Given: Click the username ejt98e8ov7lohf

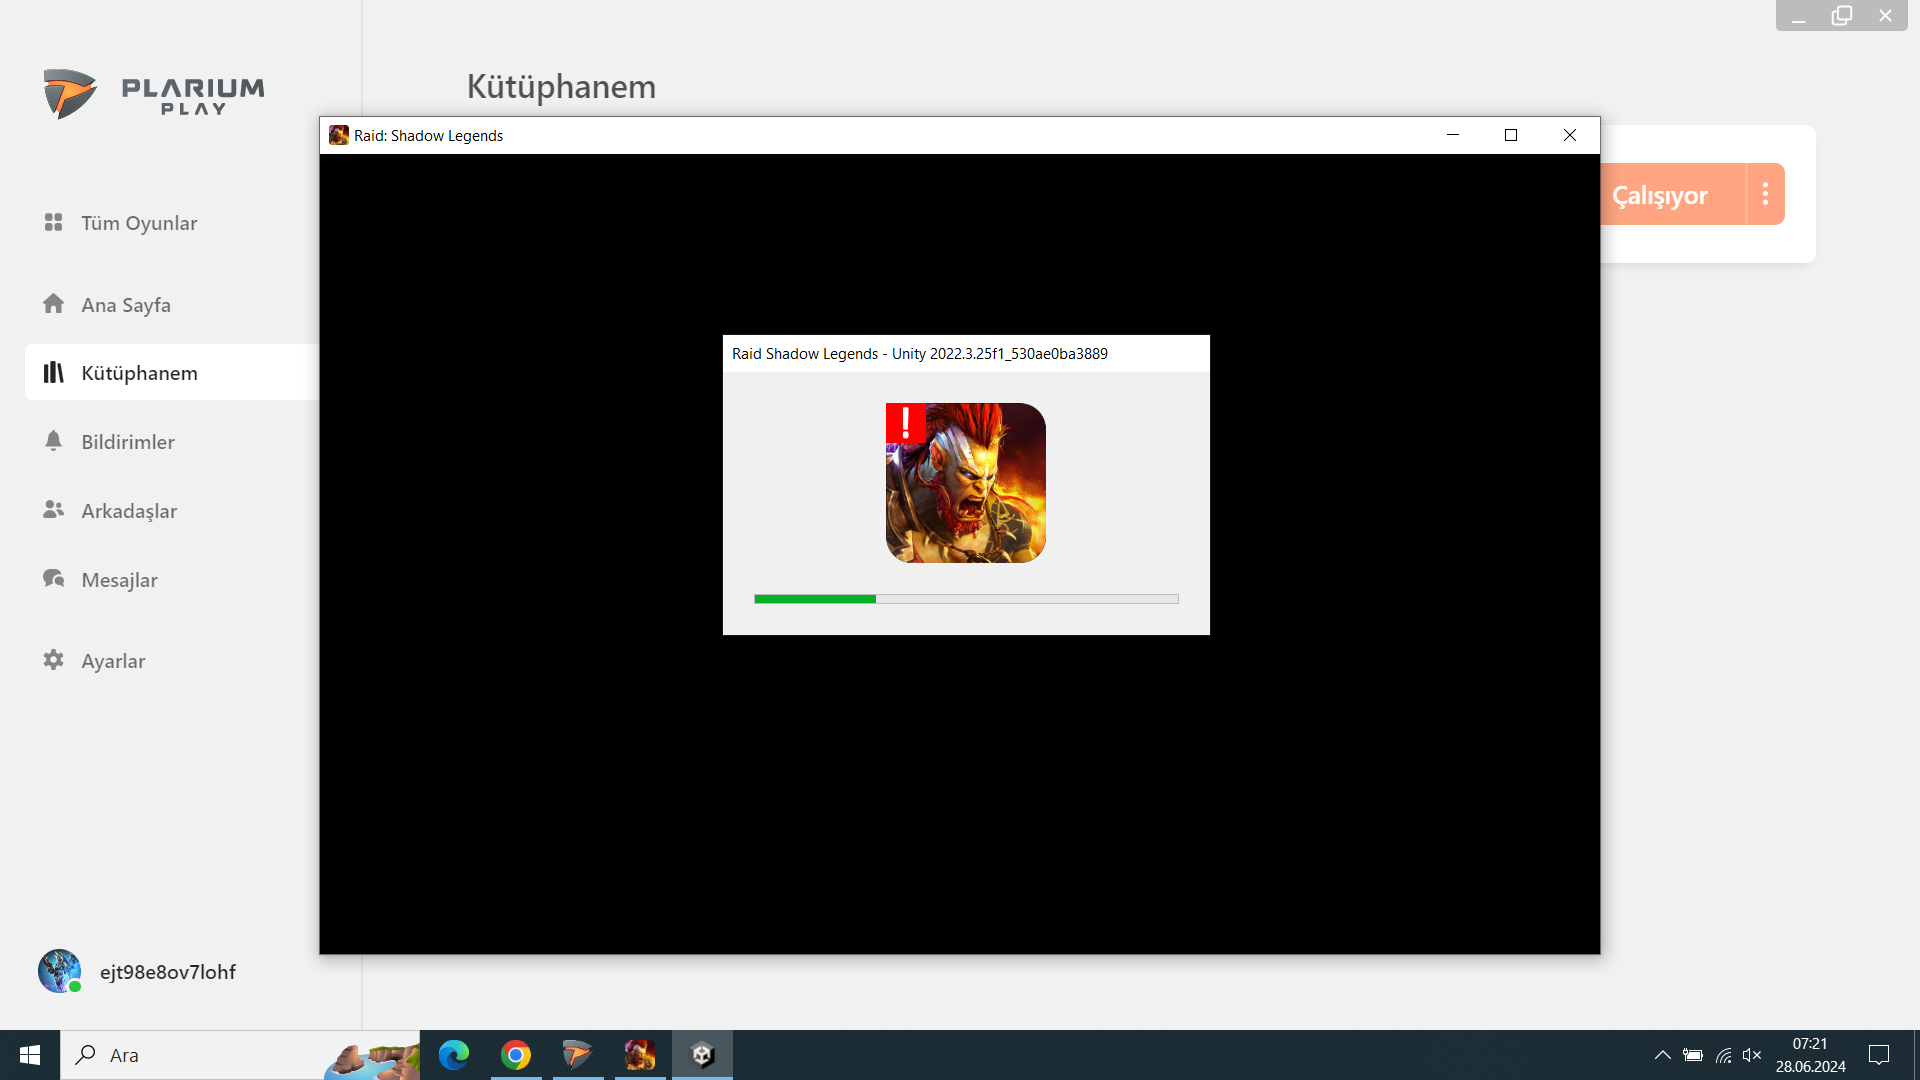Looking at the screenshot, I should tap(168, 972).
